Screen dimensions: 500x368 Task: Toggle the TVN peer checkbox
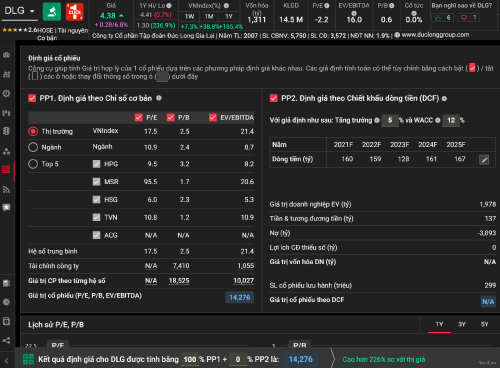(x=96, y=217)
